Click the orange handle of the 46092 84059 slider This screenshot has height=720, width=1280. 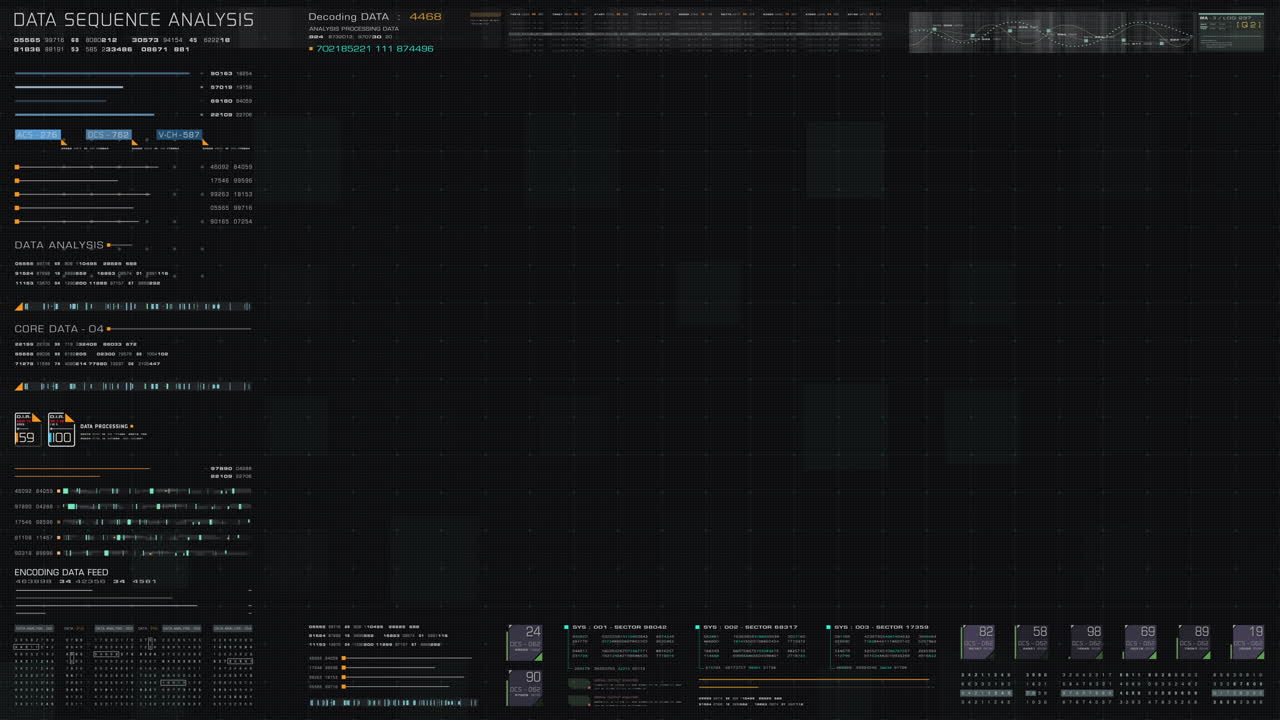coord(17,167)
